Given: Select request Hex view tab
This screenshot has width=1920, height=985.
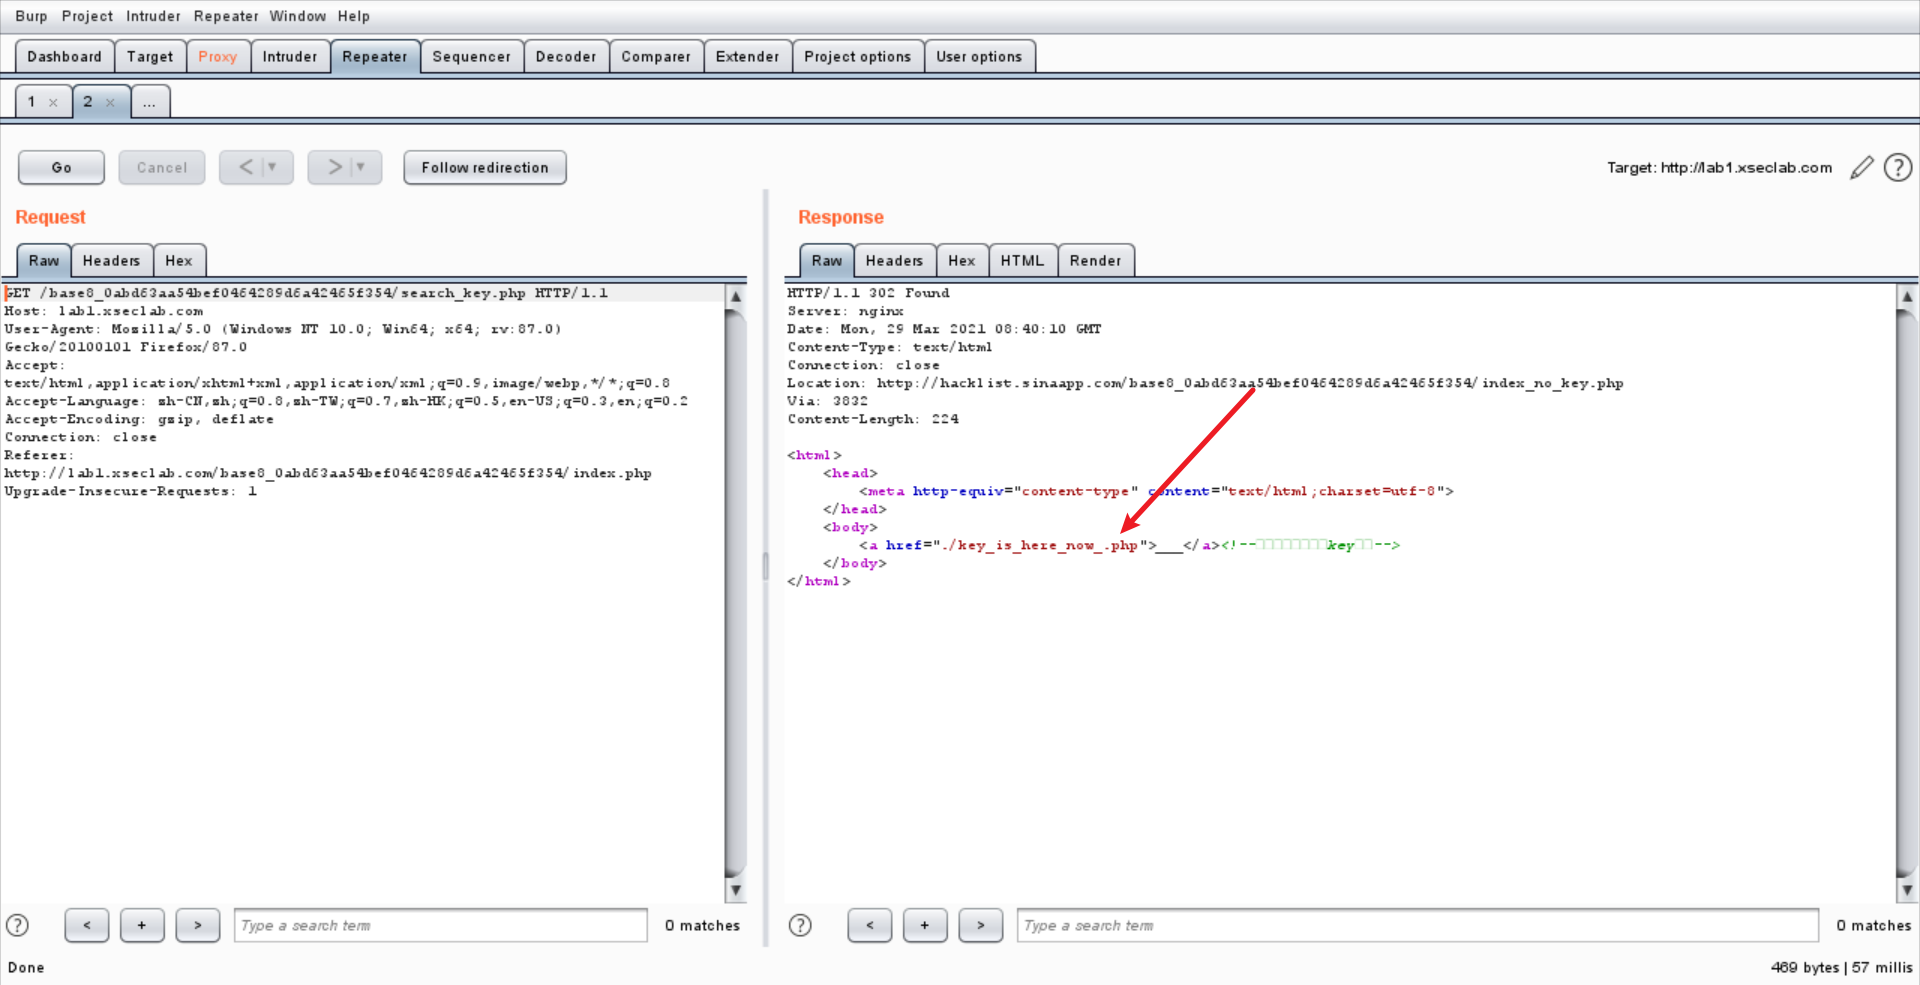Looking at the screenshot, I should [x=179, y=260].
